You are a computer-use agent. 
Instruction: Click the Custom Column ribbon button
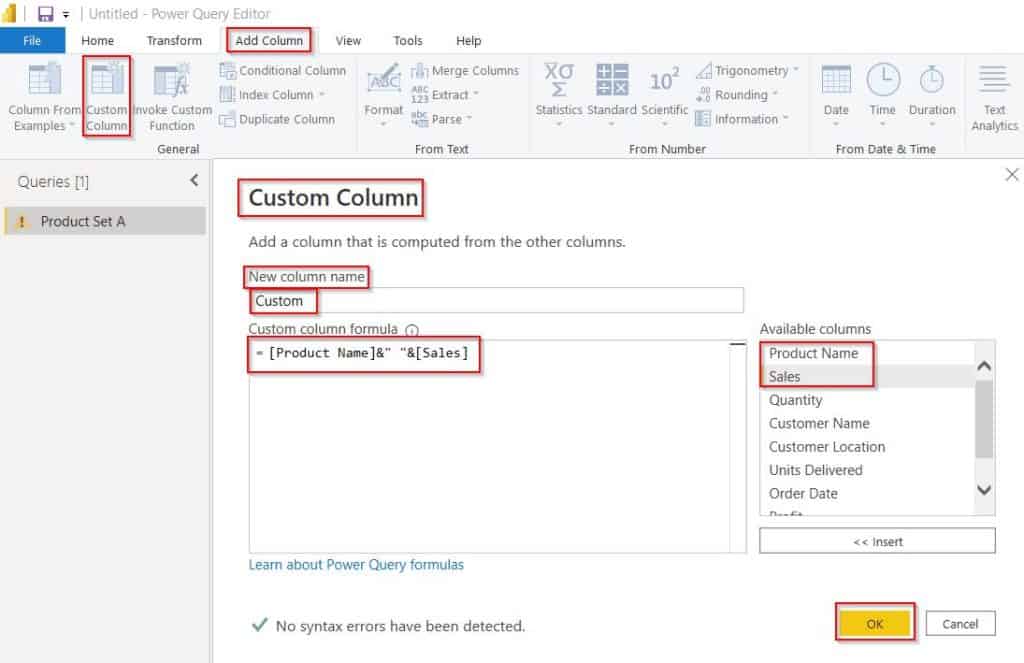pyautogui.click(x=107, y=96)
